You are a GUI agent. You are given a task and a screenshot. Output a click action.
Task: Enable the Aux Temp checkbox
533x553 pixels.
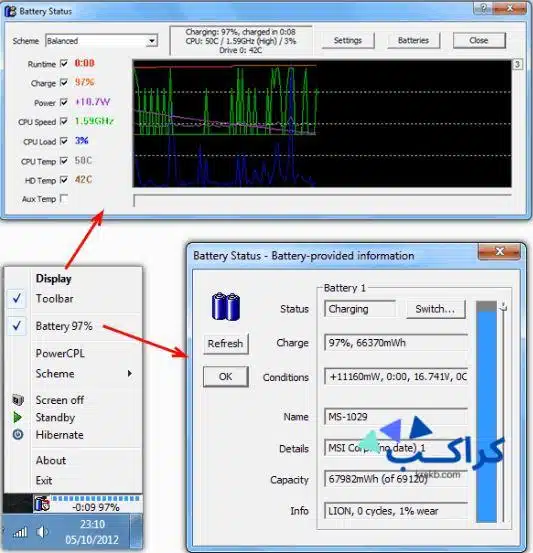tap(64, 199)
